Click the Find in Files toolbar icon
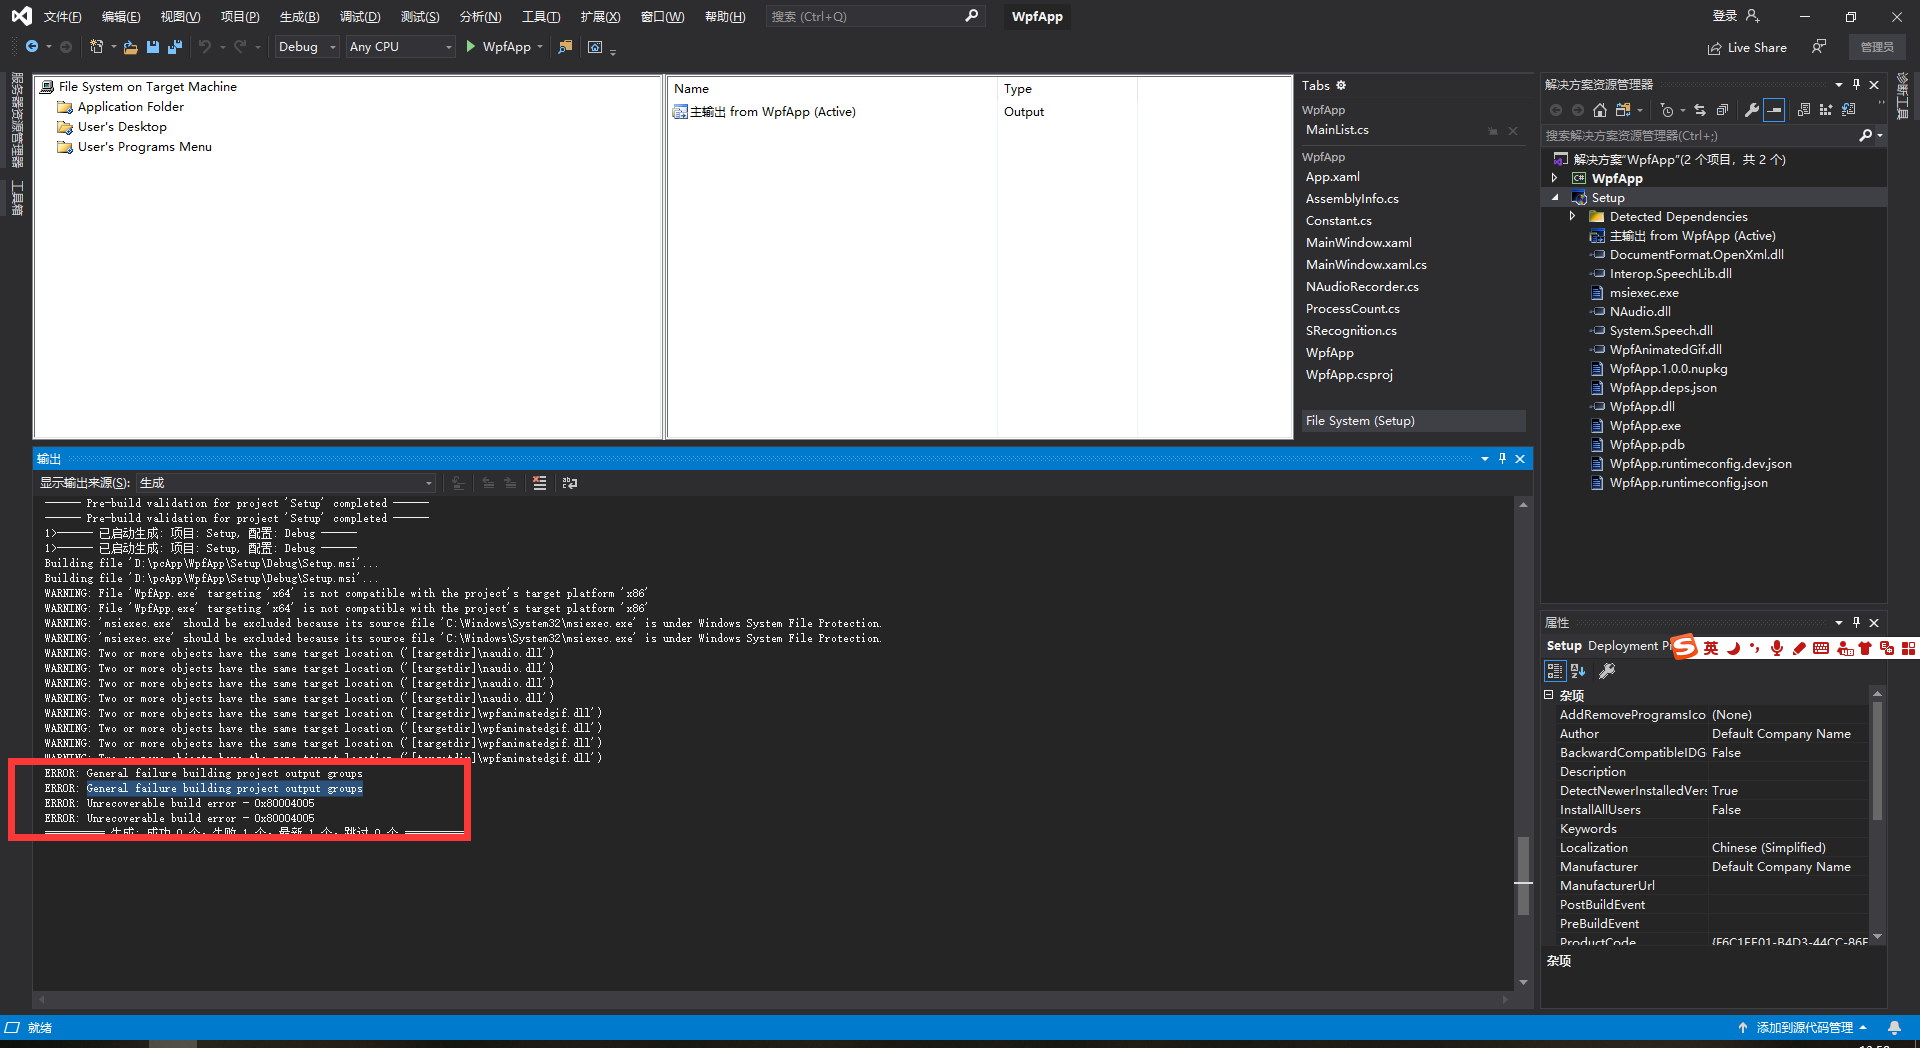Image resolution: width=1920 pixels, height=1048 pixels. tap(565, 47)
